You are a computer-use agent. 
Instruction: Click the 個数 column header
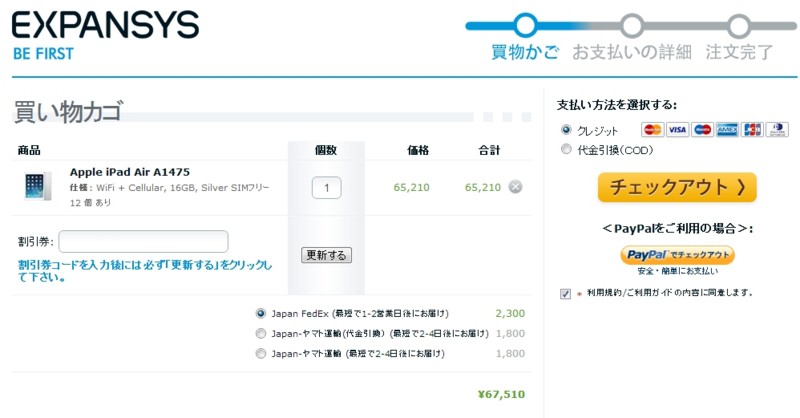(x=326, y=150)
